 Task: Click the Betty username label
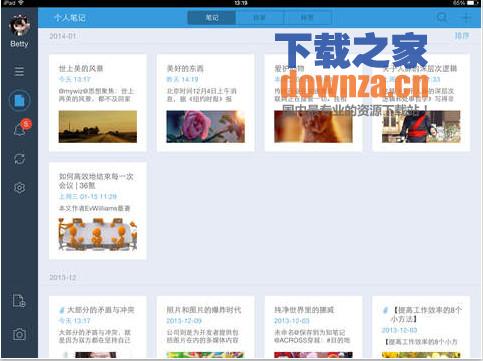point(19,44)
